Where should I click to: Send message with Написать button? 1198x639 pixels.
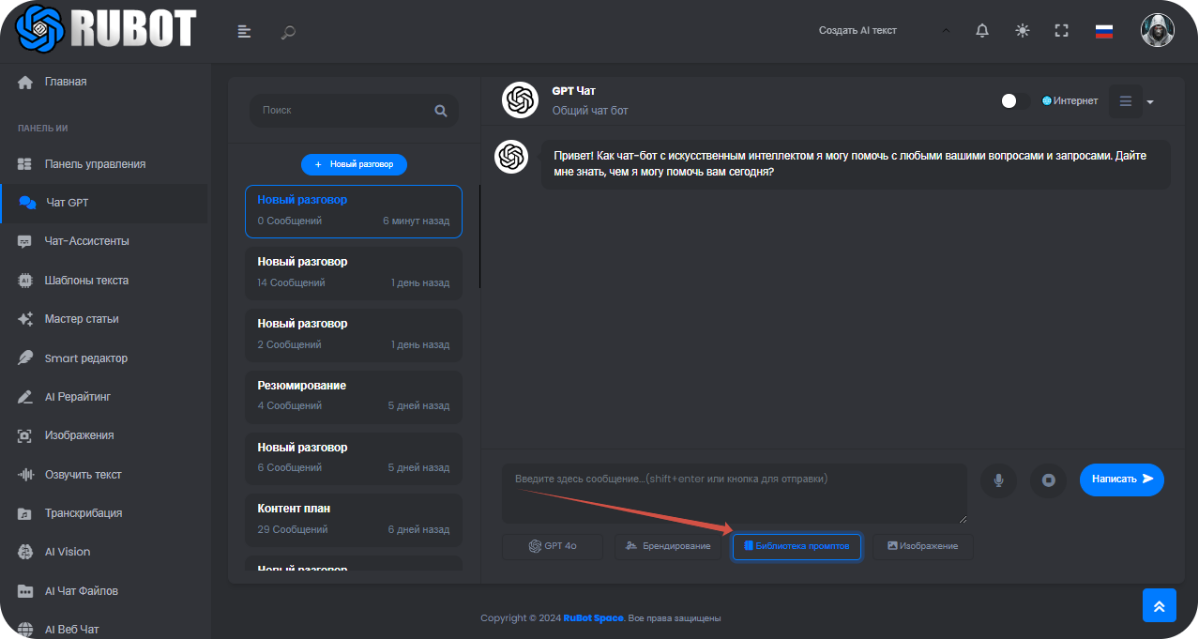tap(1122, 479)
